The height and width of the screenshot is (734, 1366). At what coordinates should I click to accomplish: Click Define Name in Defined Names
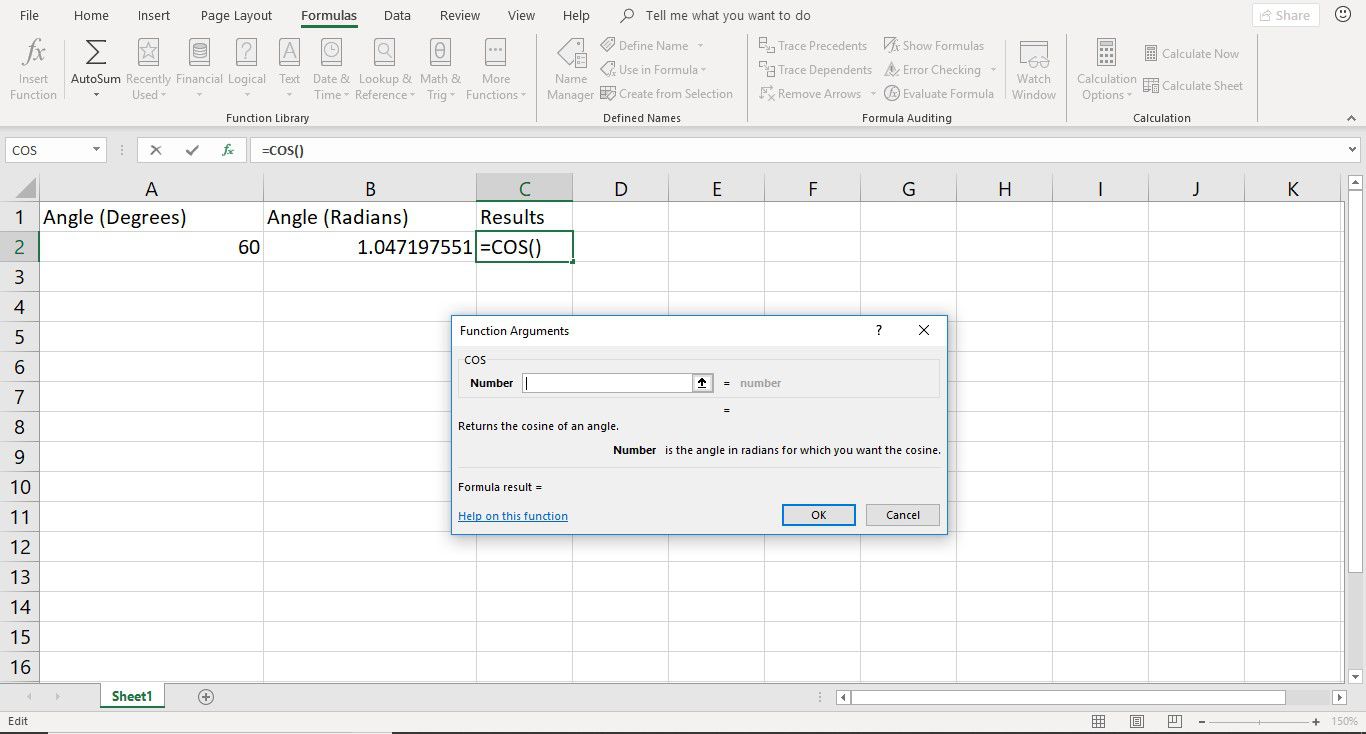click(x=645, y=46)
